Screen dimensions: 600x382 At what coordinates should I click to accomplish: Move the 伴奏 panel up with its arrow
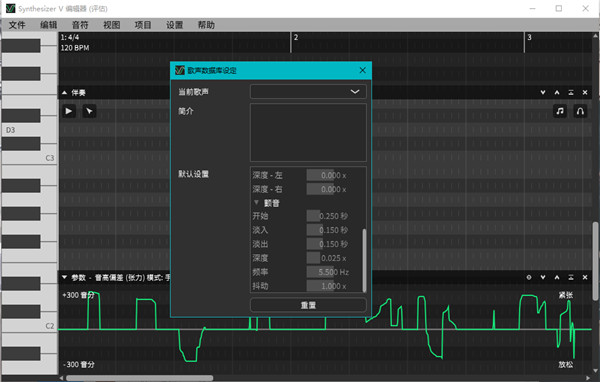(x=557, y=93)
